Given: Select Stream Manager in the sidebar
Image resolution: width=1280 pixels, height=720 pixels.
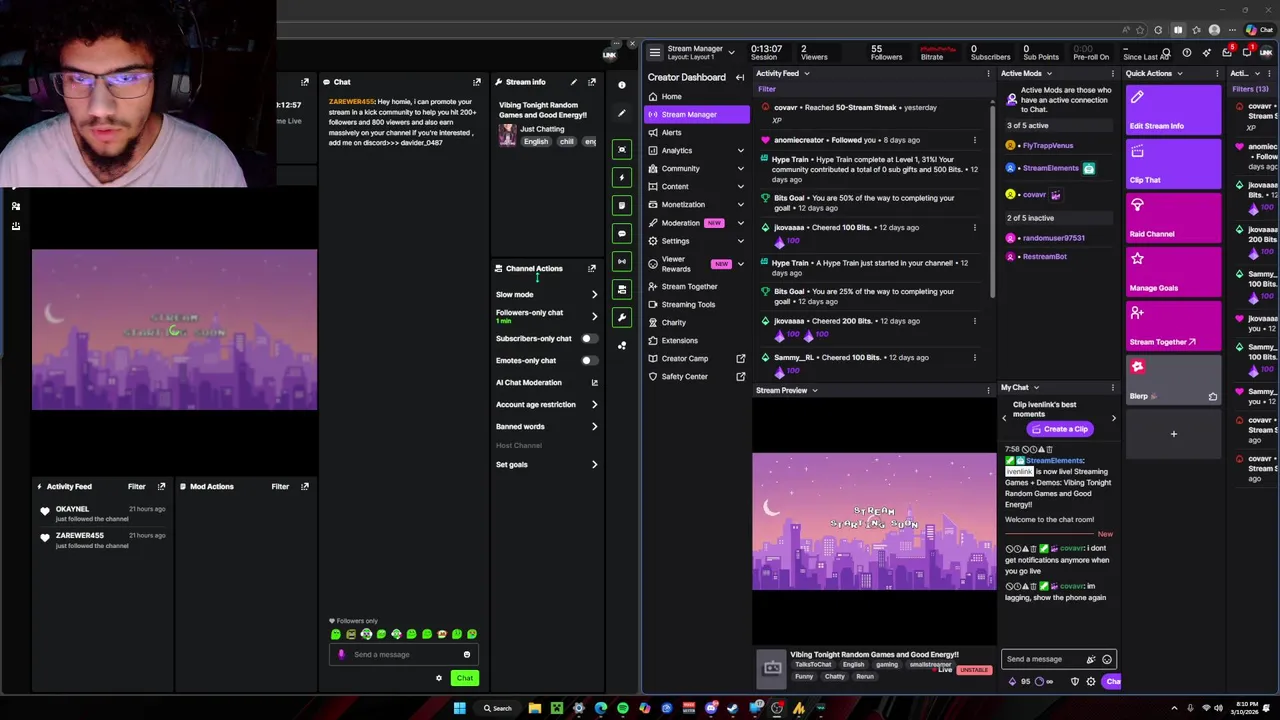Looking at the screenshot, I should (695, 115).
